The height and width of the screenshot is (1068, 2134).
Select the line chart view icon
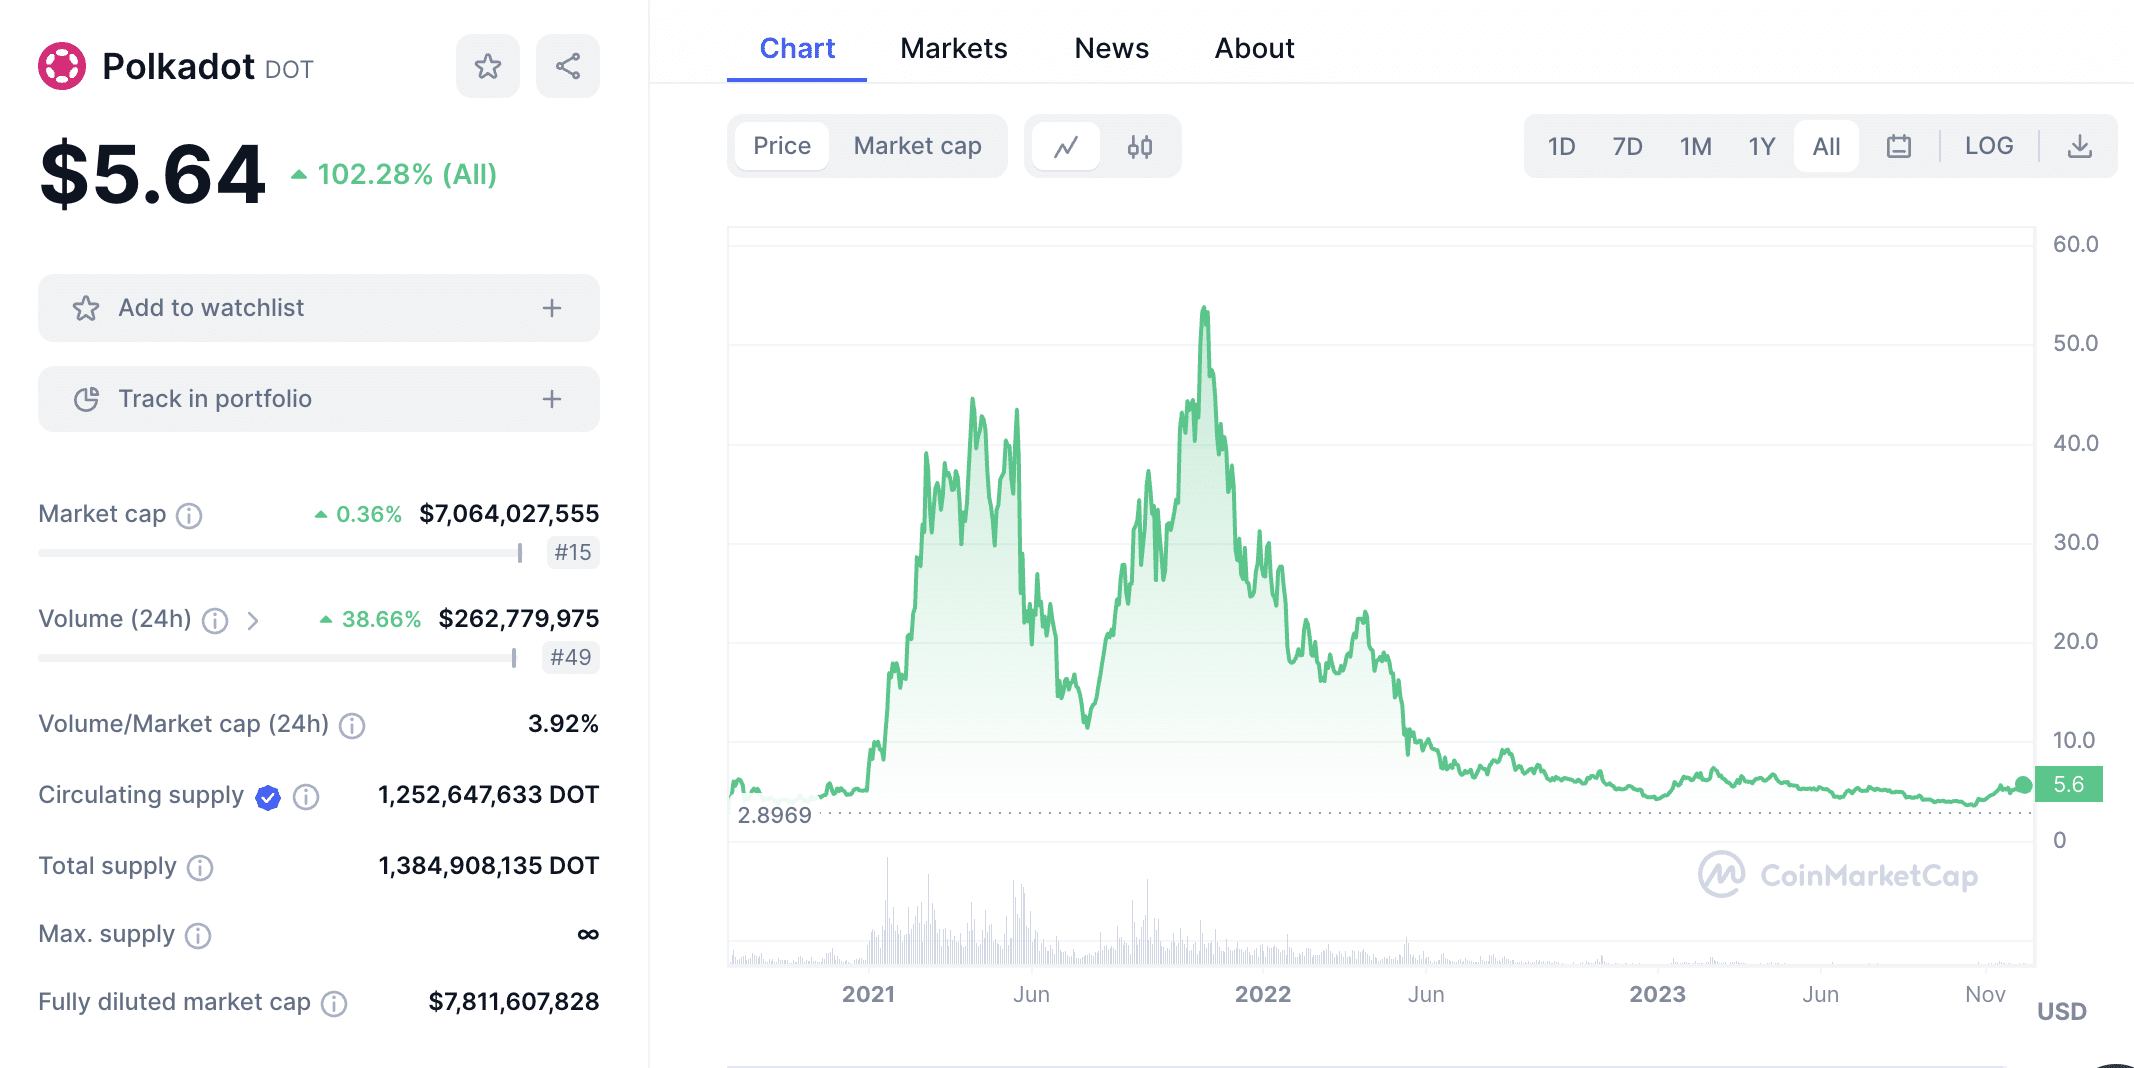[1066, 147]
